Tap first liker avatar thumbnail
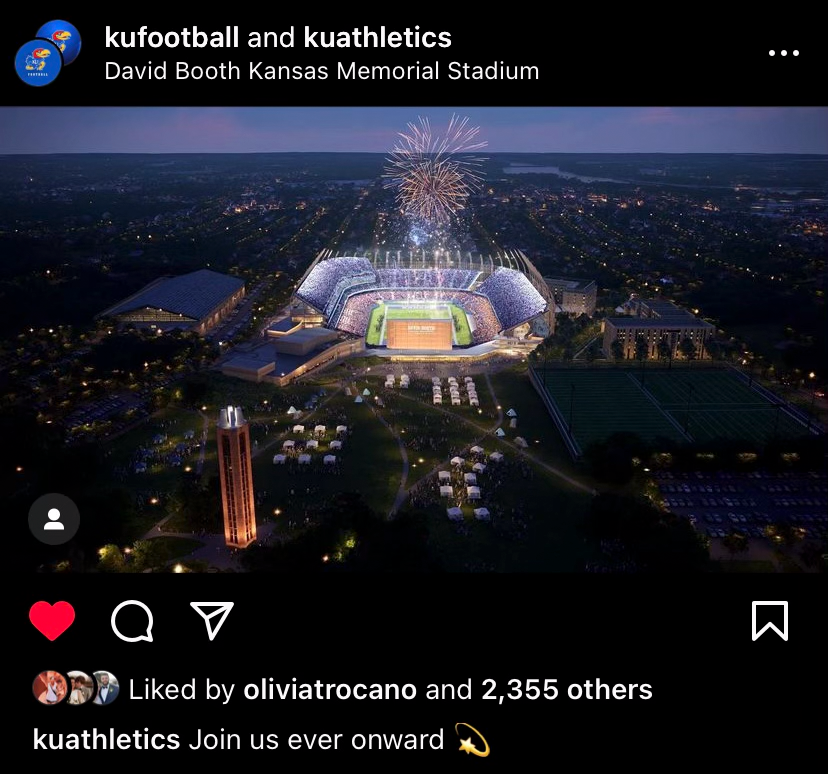 point(50,688)
